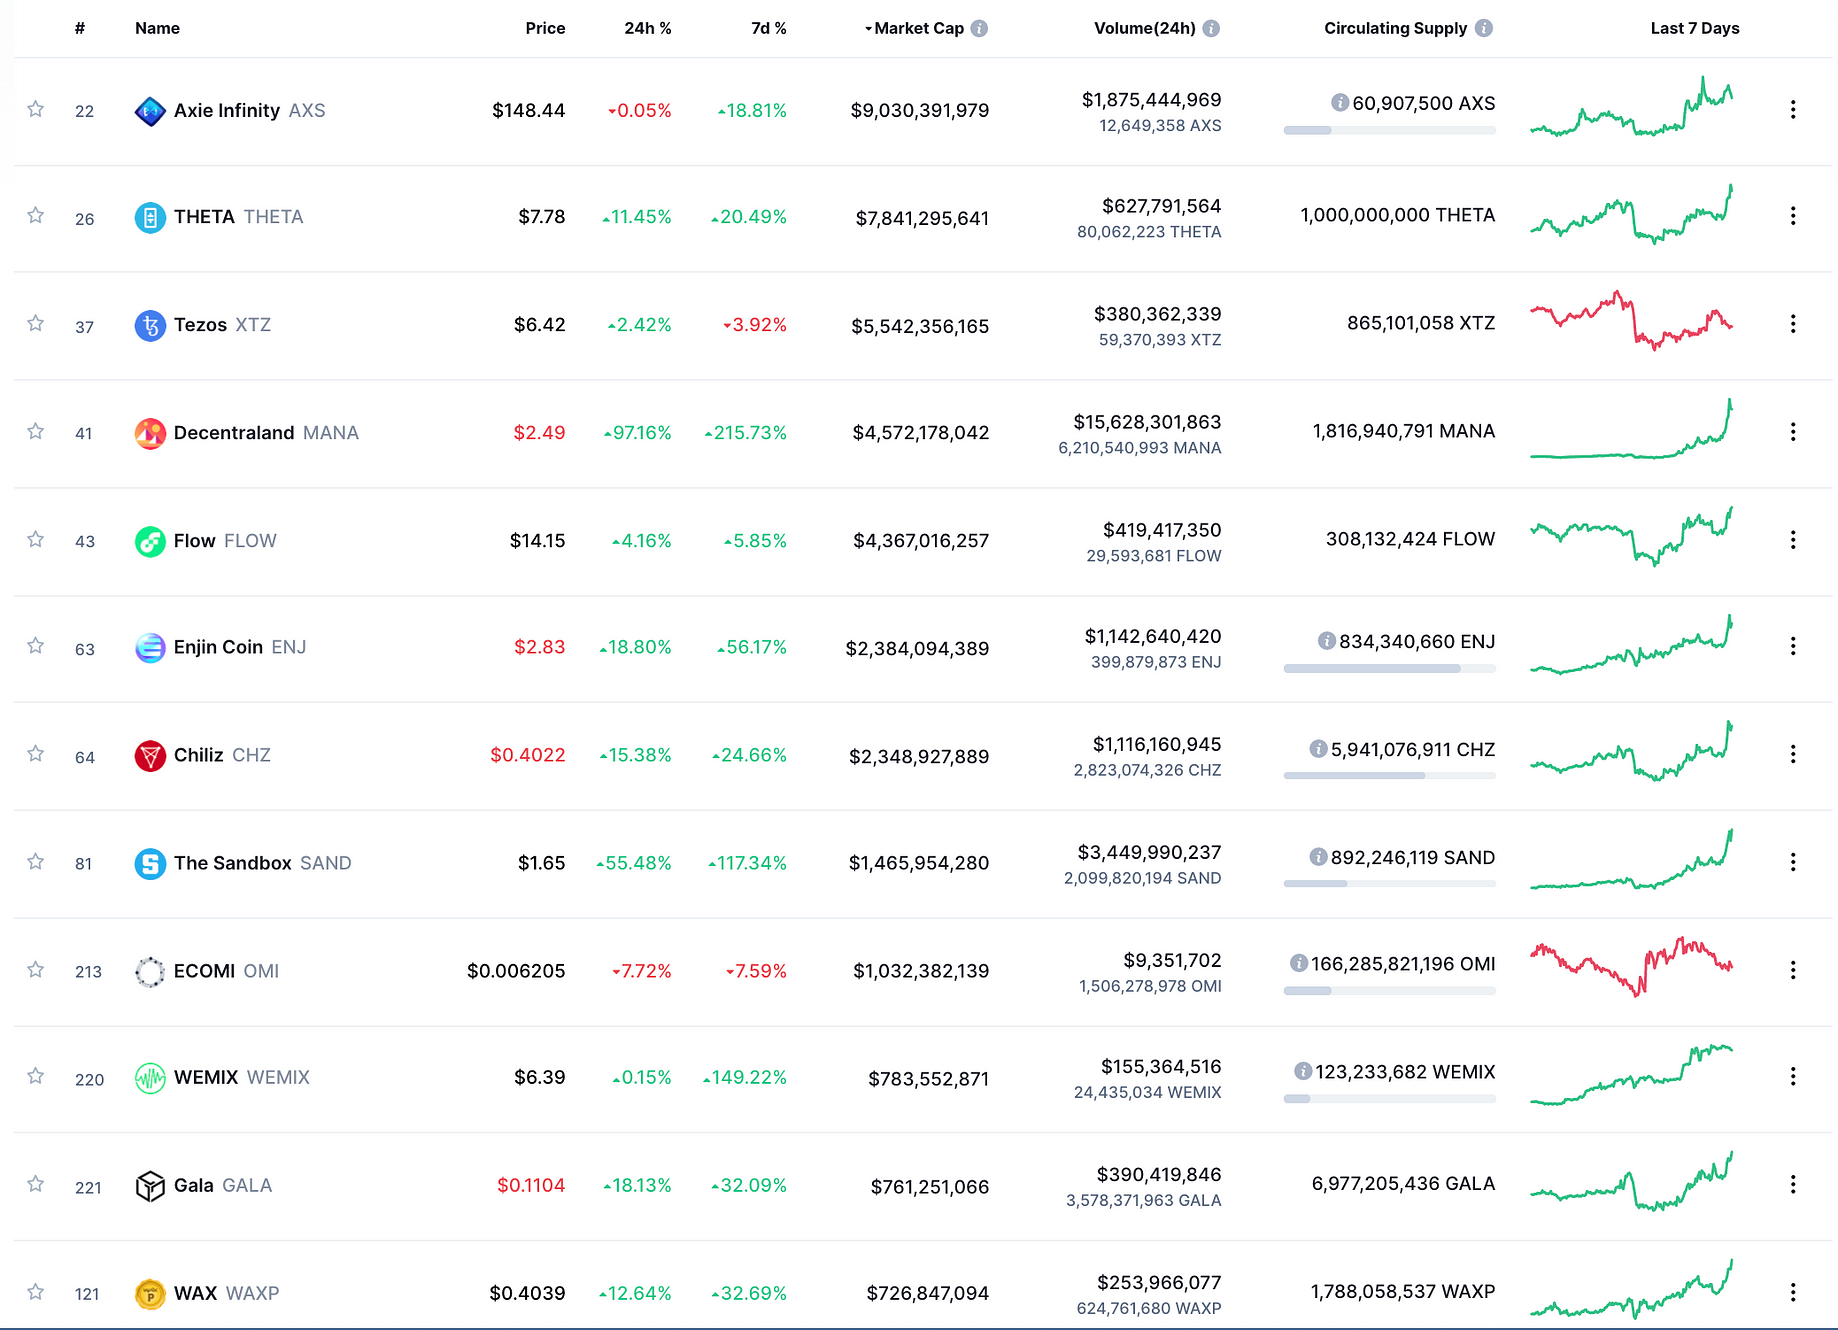Open the ECOMI row options menu
Viewport: 1838px width, 1330px height.
point(1793,970)
